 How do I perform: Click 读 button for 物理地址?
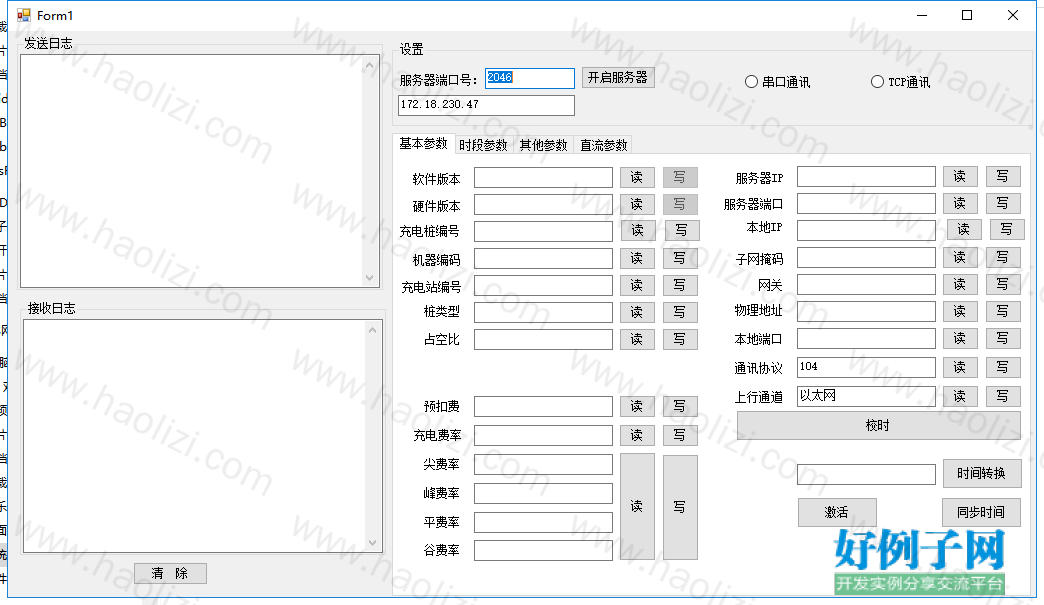(x=960, y=311)
